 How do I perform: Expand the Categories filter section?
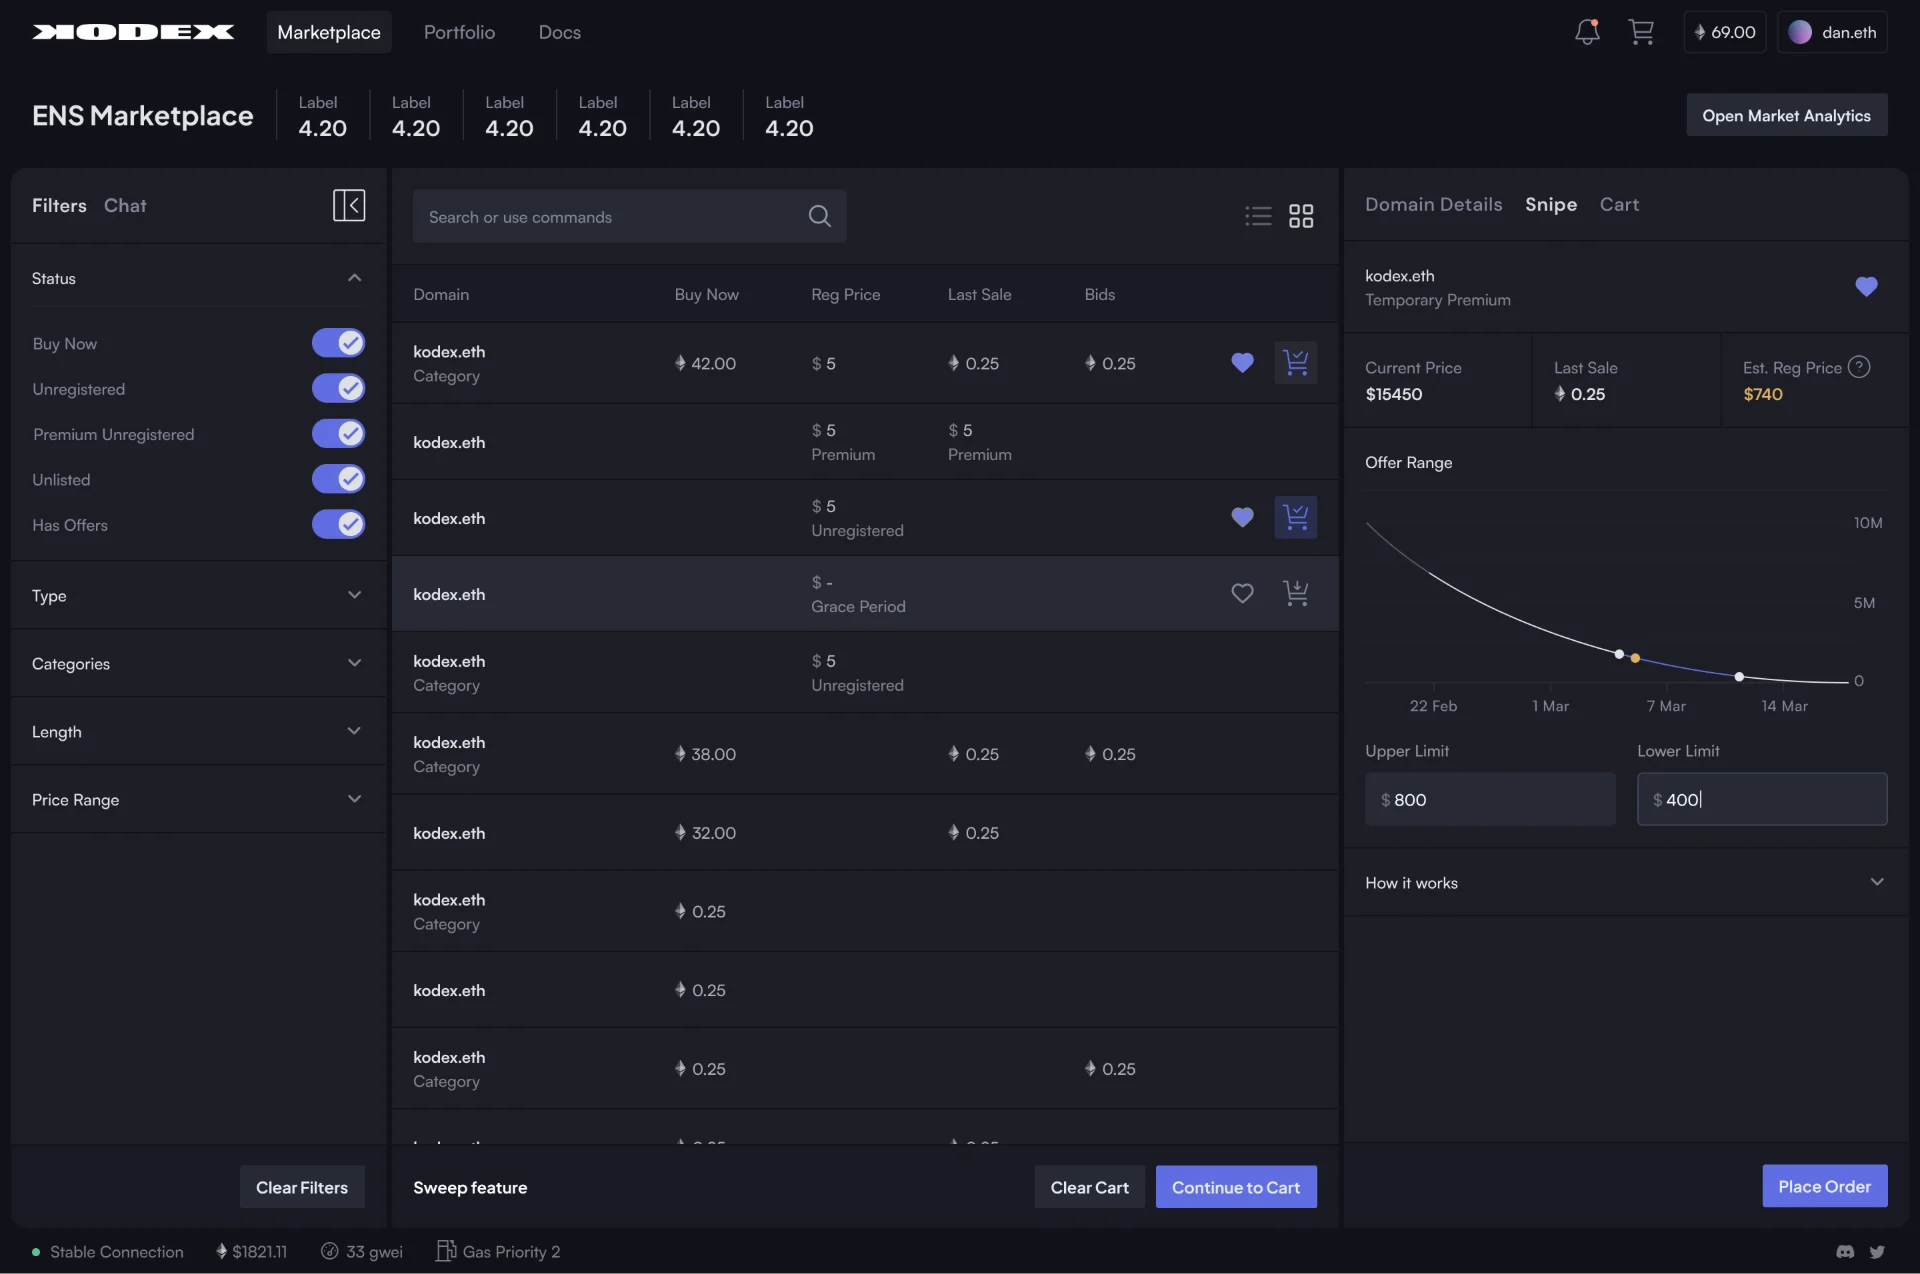198,663
